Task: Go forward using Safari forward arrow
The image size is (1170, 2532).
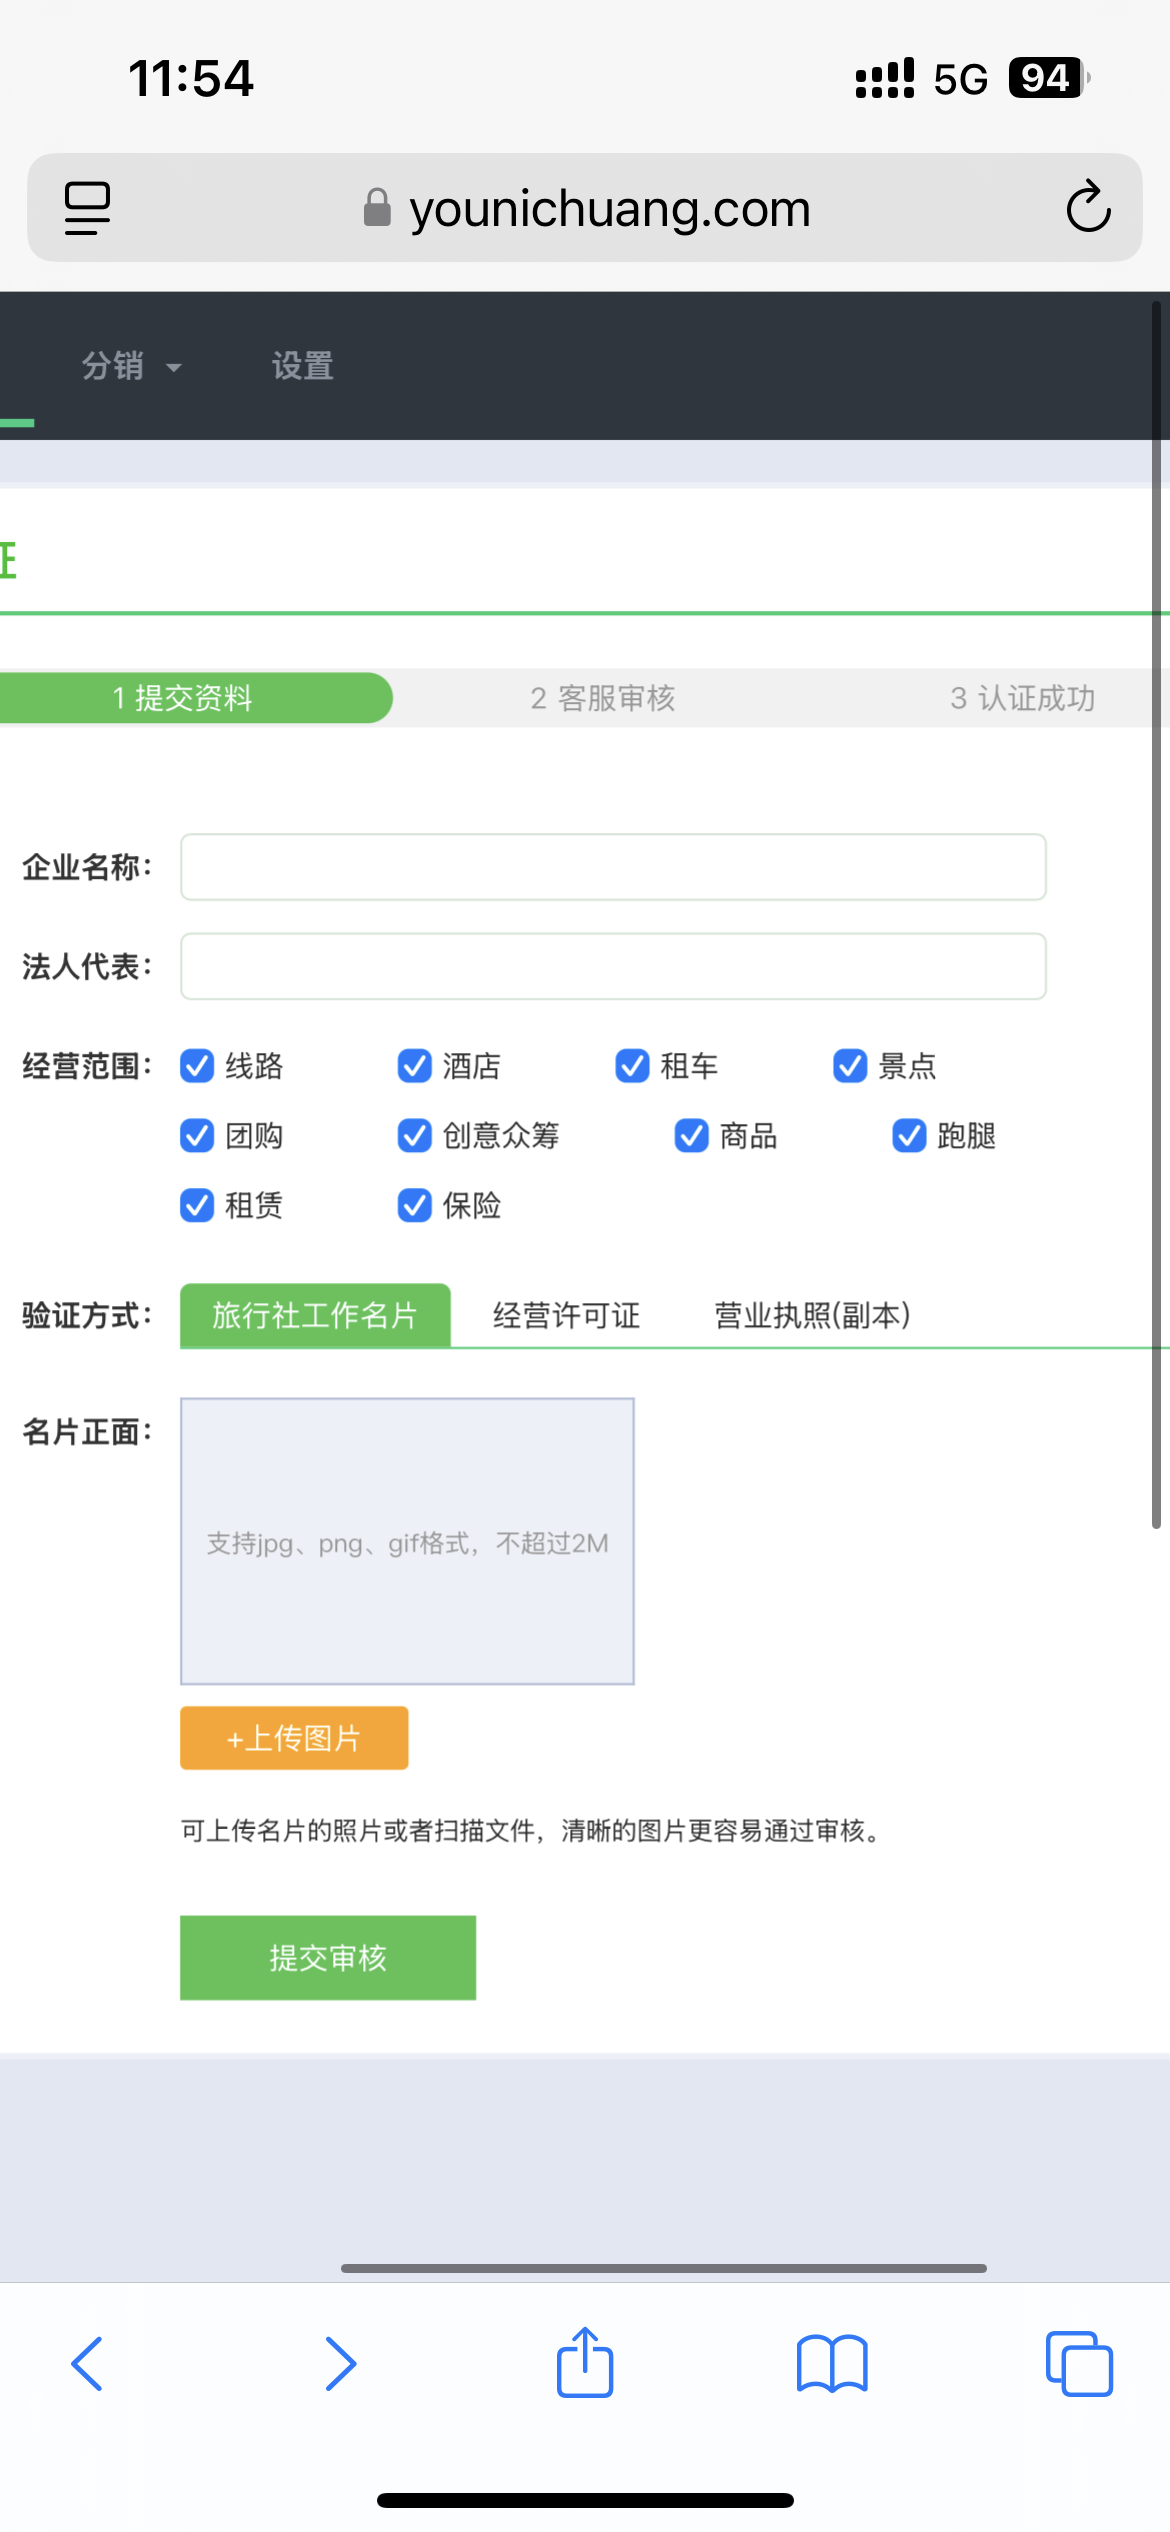Action: [340, 2364]
